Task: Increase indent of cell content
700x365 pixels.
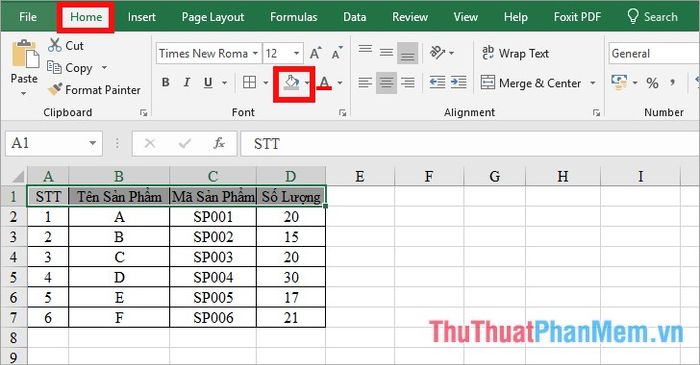Action: [458, 83]
